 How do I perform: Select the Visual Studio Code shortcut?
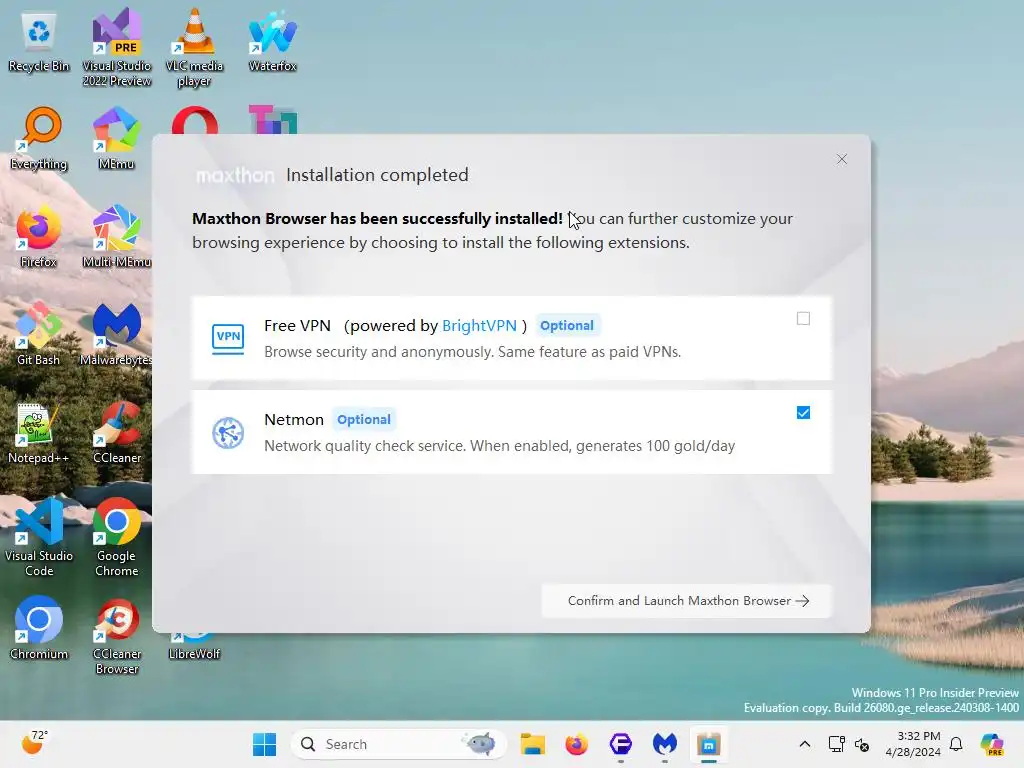[x=39, y=538]
